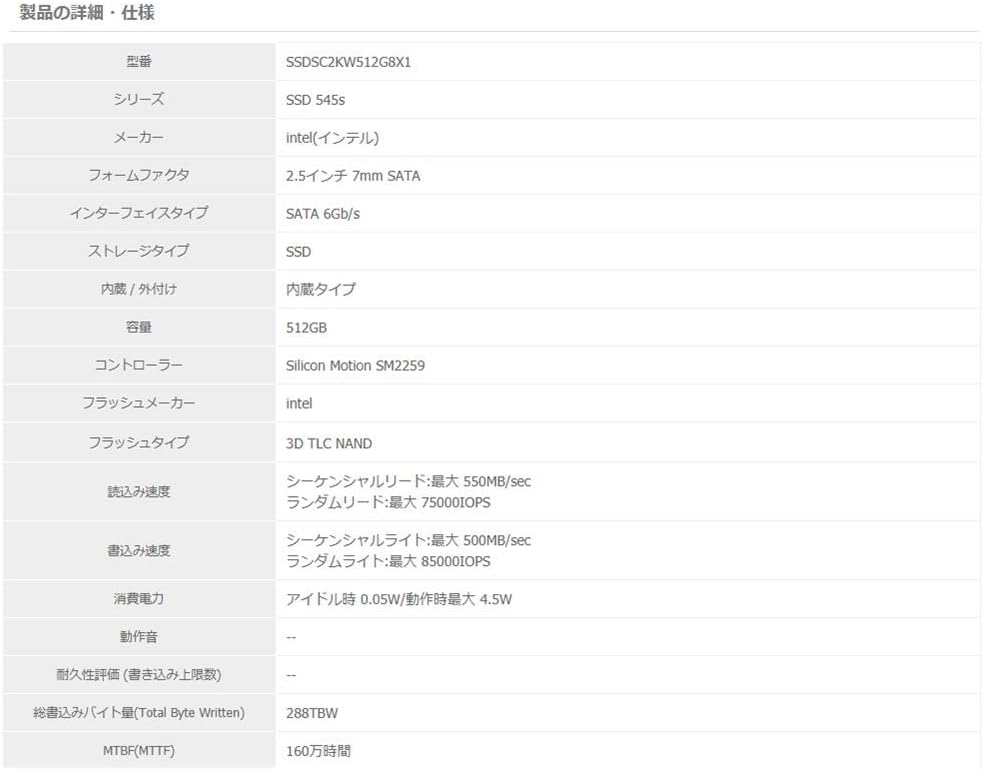The image size is (983, 770).
Task: Select the 動作音 label
Action: coord(139,636)
